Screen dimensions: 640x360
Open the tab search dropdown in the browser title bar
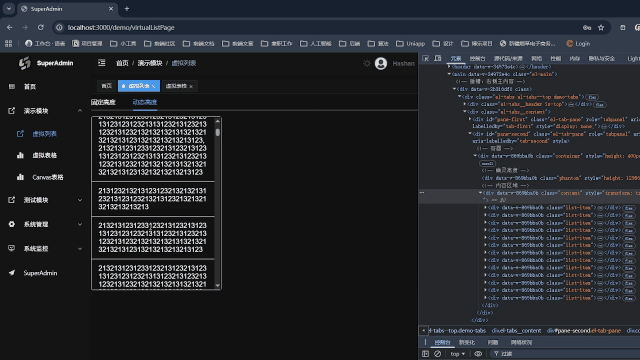[9, 9]
